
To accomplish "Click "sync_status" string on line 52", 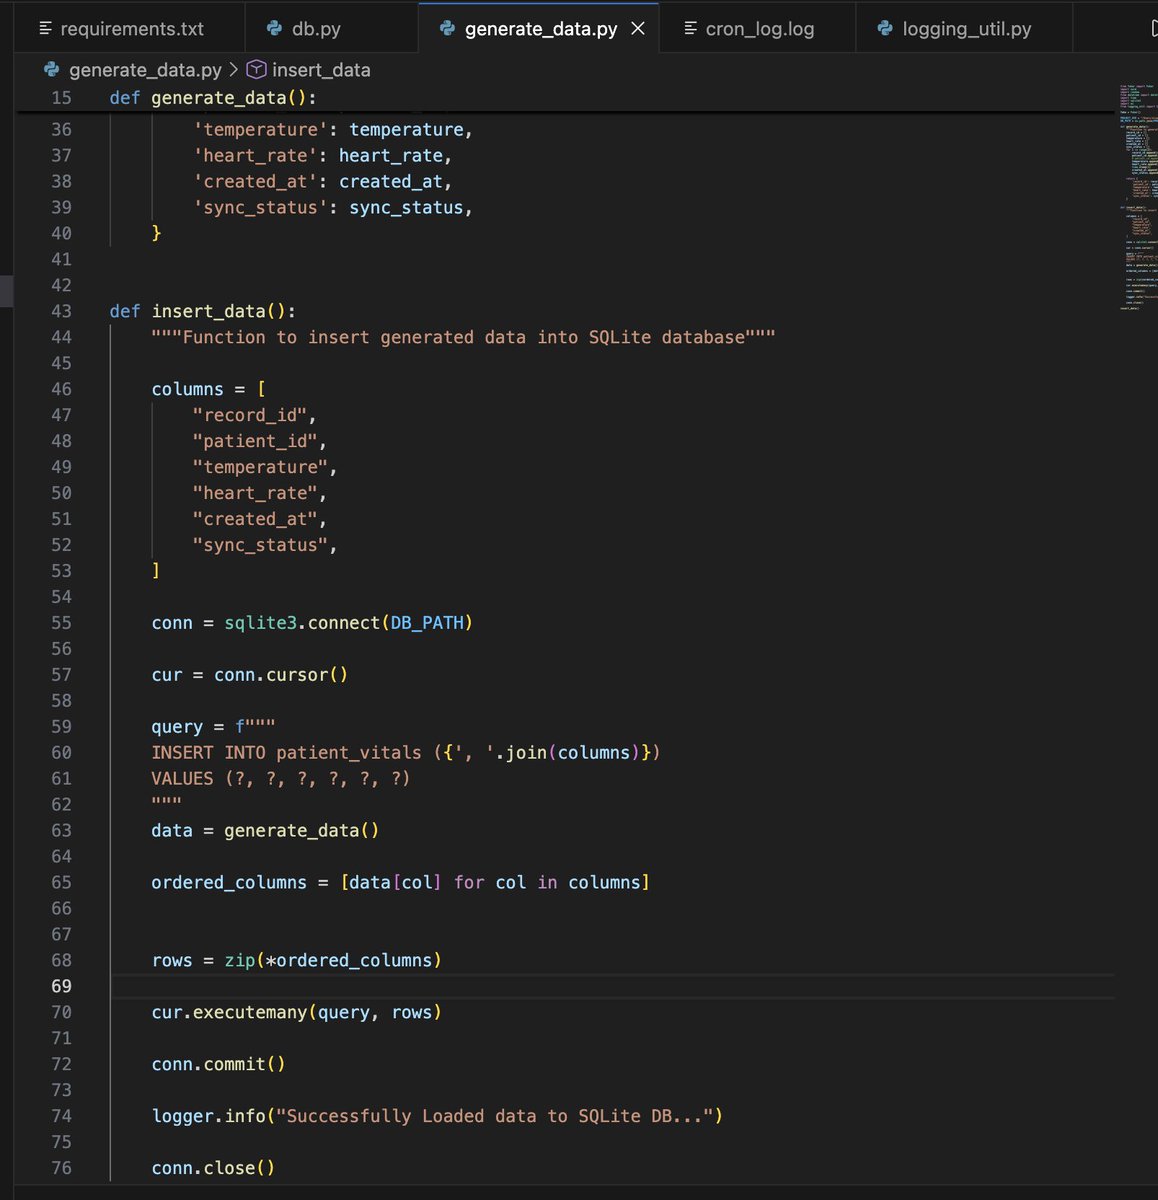I will tap(260, 545).
